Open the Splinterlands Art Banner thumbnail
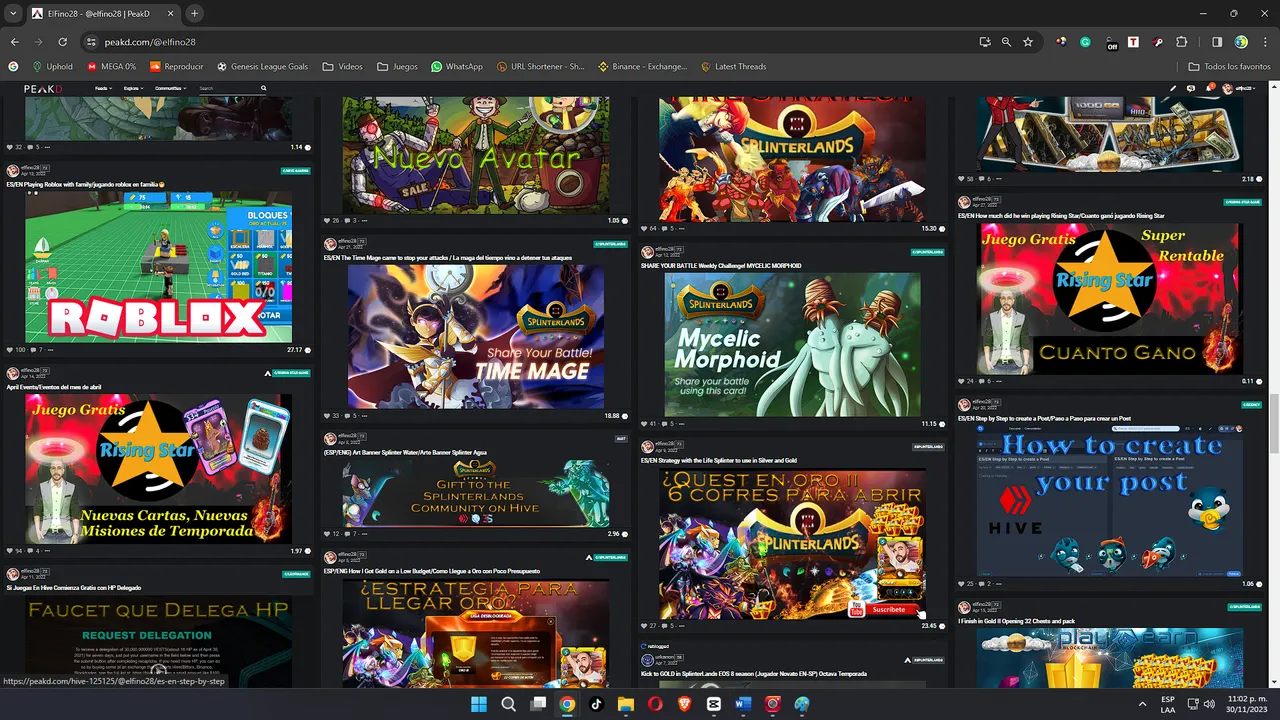This screenshot has height=720, width=1280. [x=476, y=493]
